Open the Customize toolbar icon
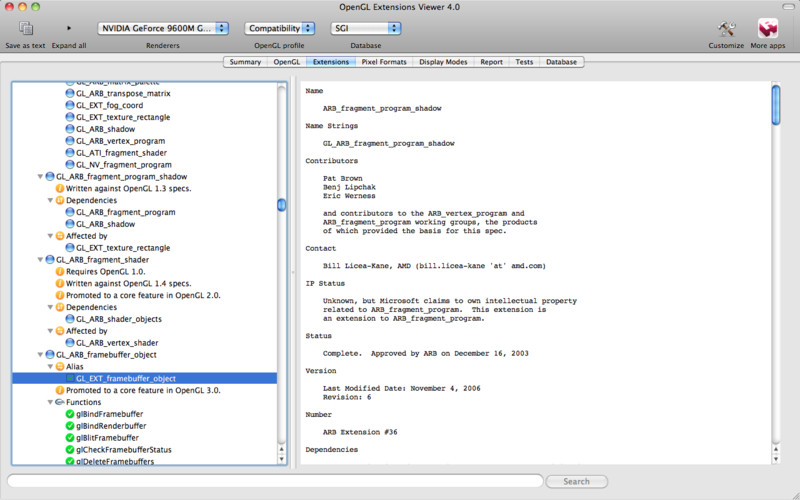This screenshot has height=500, width=800. click(726, 28)
